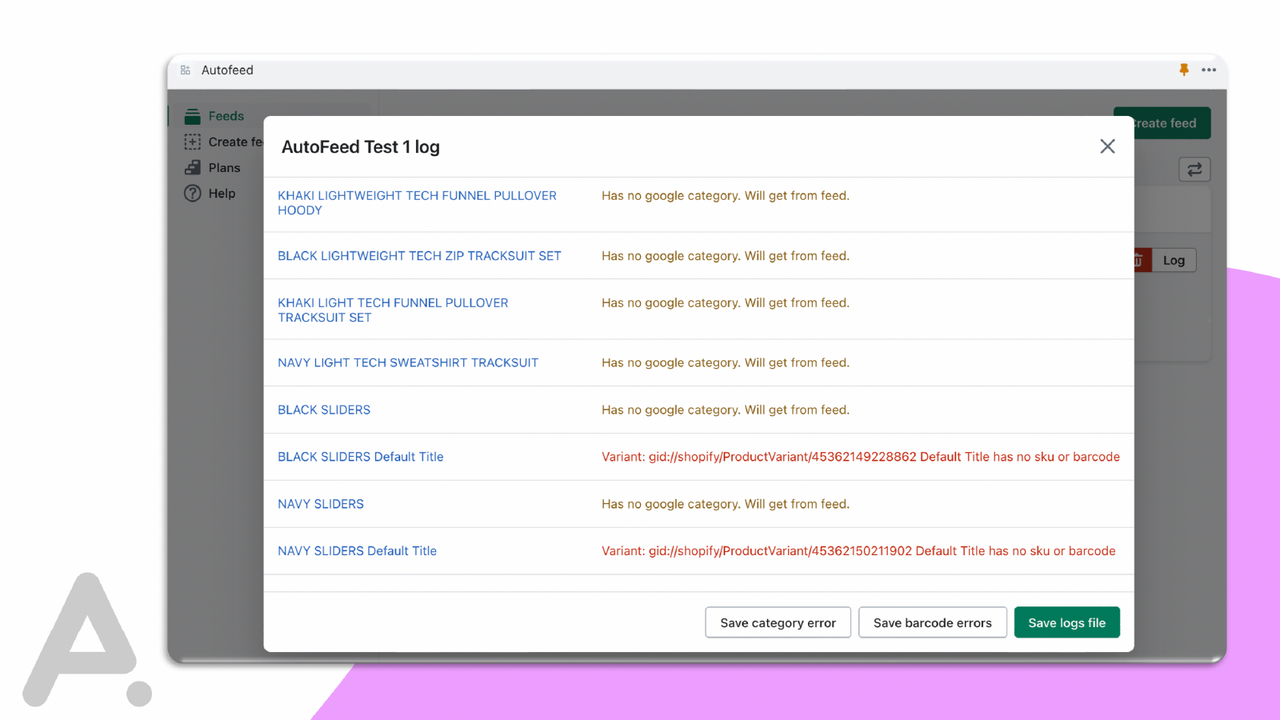Open the BLACK SLIDERS product link
The width and height of the screenshot is (1280, 720).
pyautogui.click(x=324, y=409)
